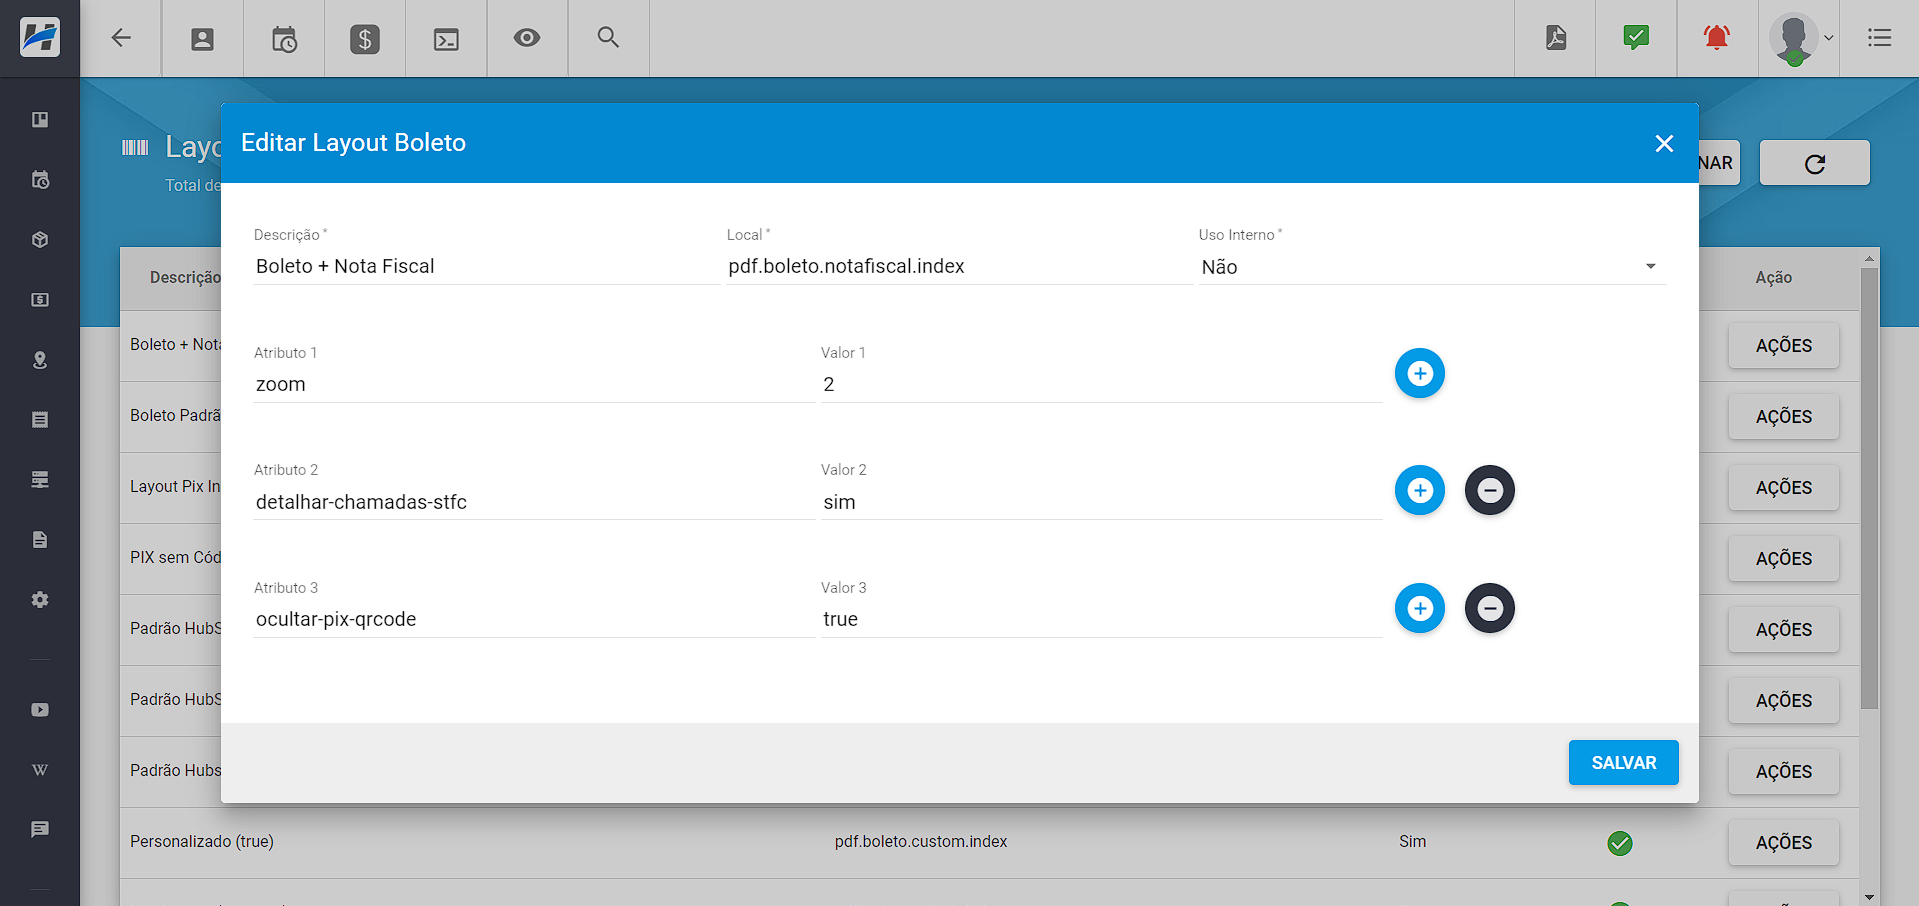Screen dimensions: 1919x906
Task: Add attribute after Atributo 1 row
Action: point(1420,373)
